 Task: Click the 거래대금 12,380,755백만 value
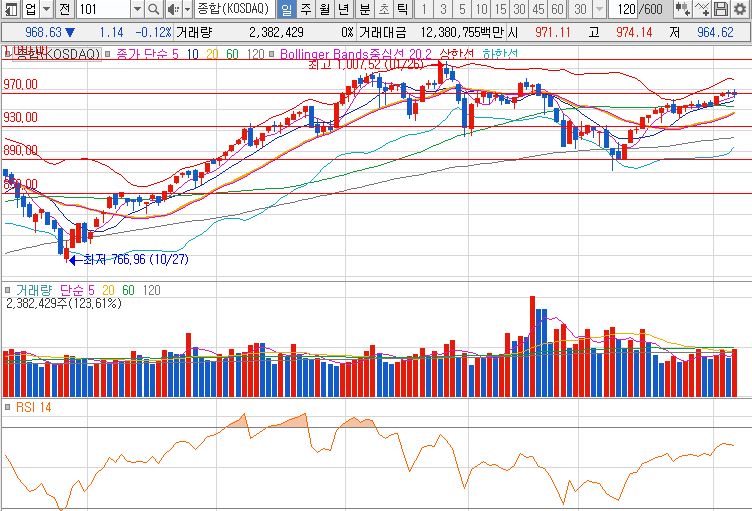pyautogui.click(x=462, y=33)
